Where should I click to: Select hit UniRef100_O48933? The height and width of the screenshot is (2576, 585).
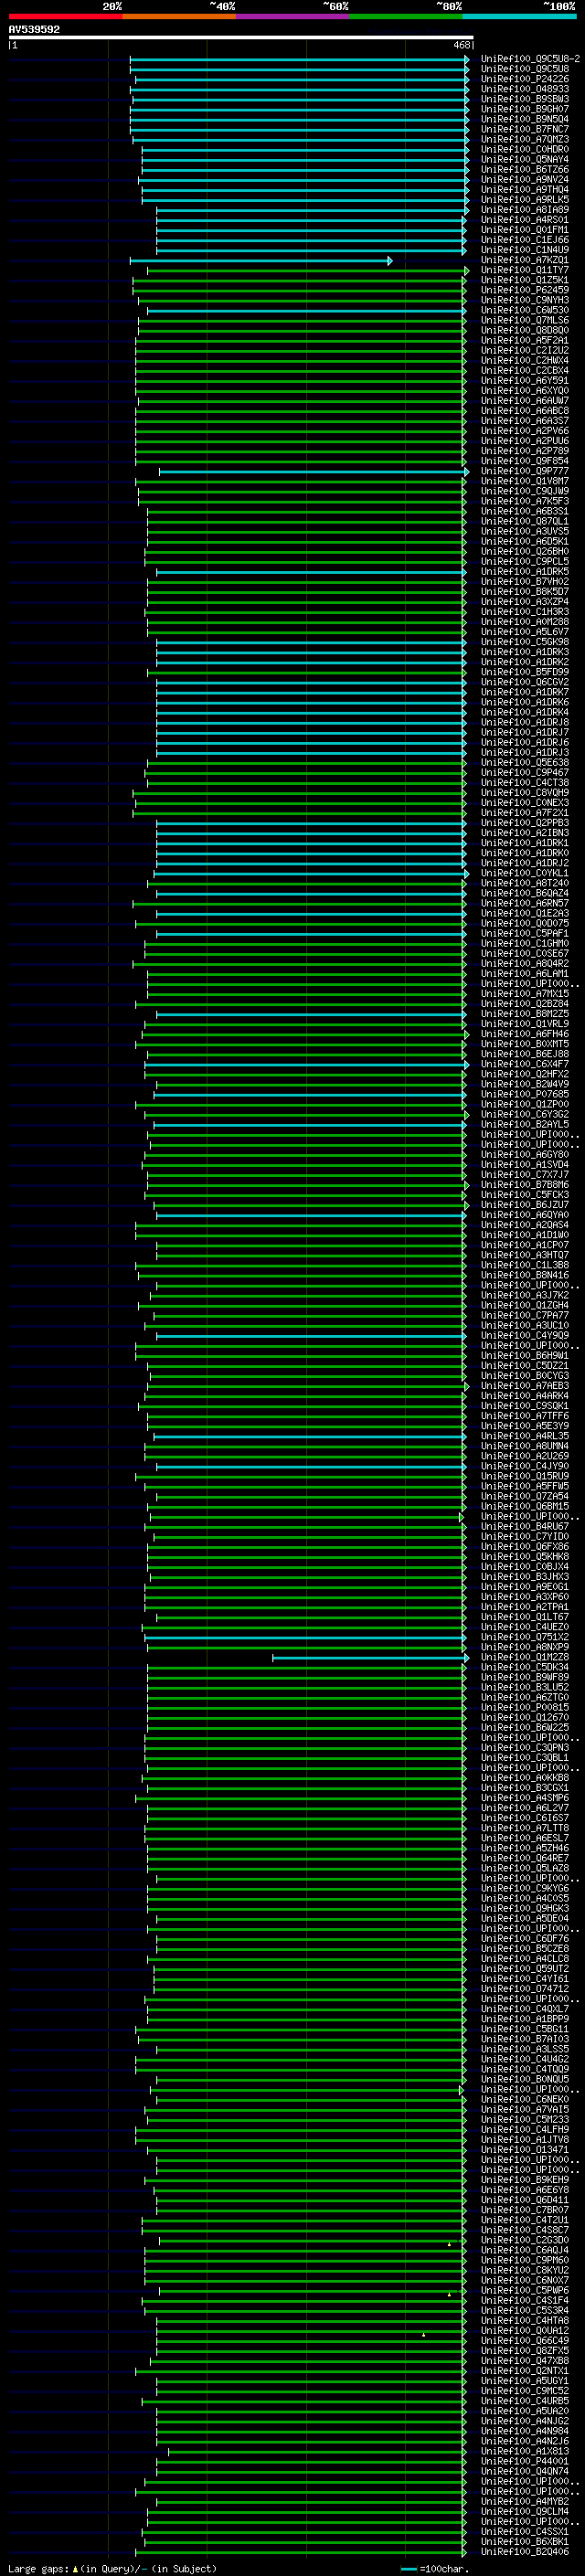tap(525, 89)
